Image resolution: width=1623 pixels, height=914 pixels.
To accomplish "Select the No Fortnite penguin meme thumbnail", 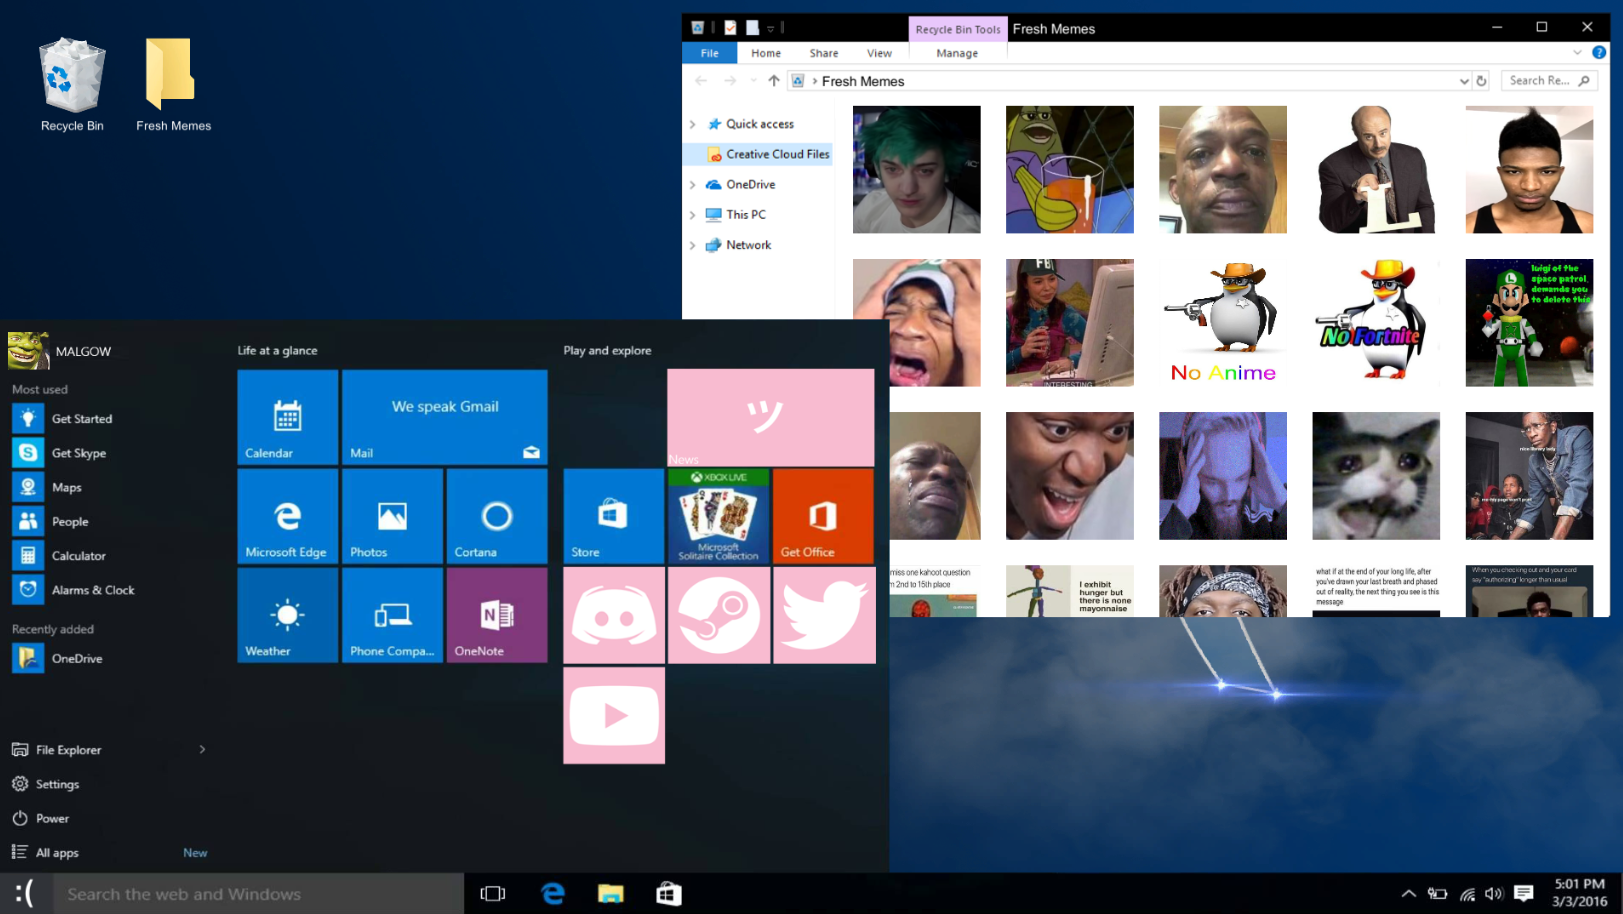I will (1376, 322).
